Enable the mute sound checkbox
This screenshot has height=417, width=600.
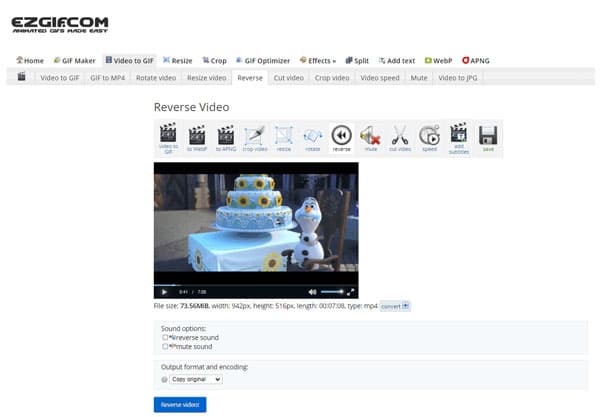(165, 347)
